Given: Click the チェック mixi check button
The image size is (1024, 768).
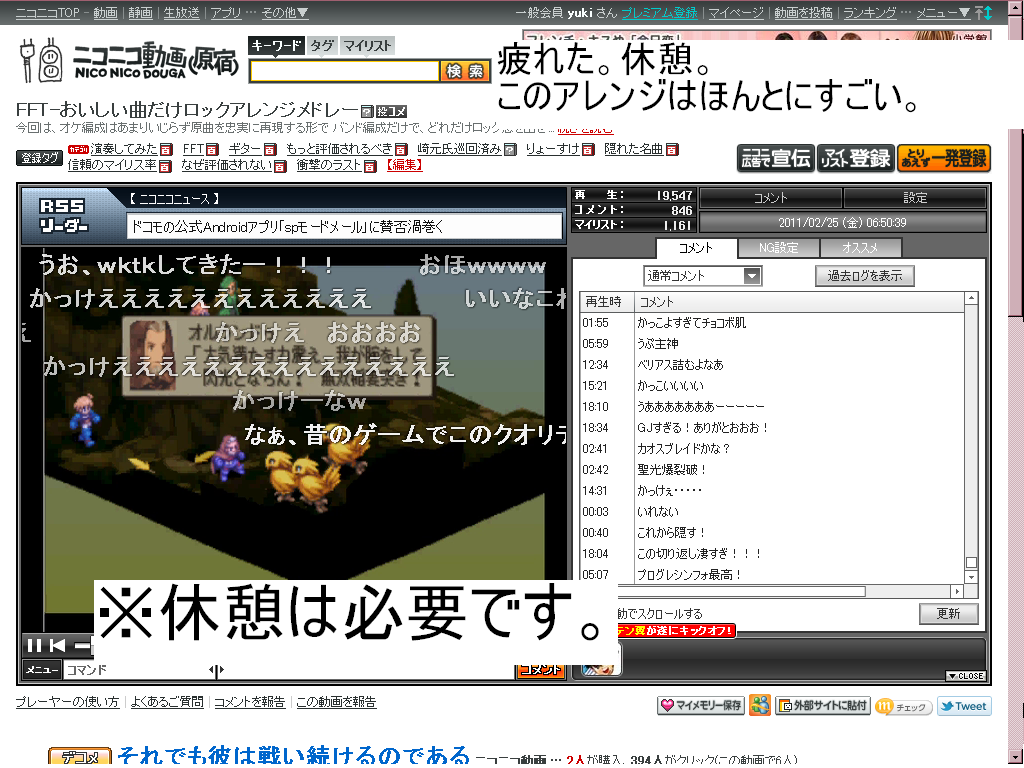Looking at the screenshot, I should point(903,706).
